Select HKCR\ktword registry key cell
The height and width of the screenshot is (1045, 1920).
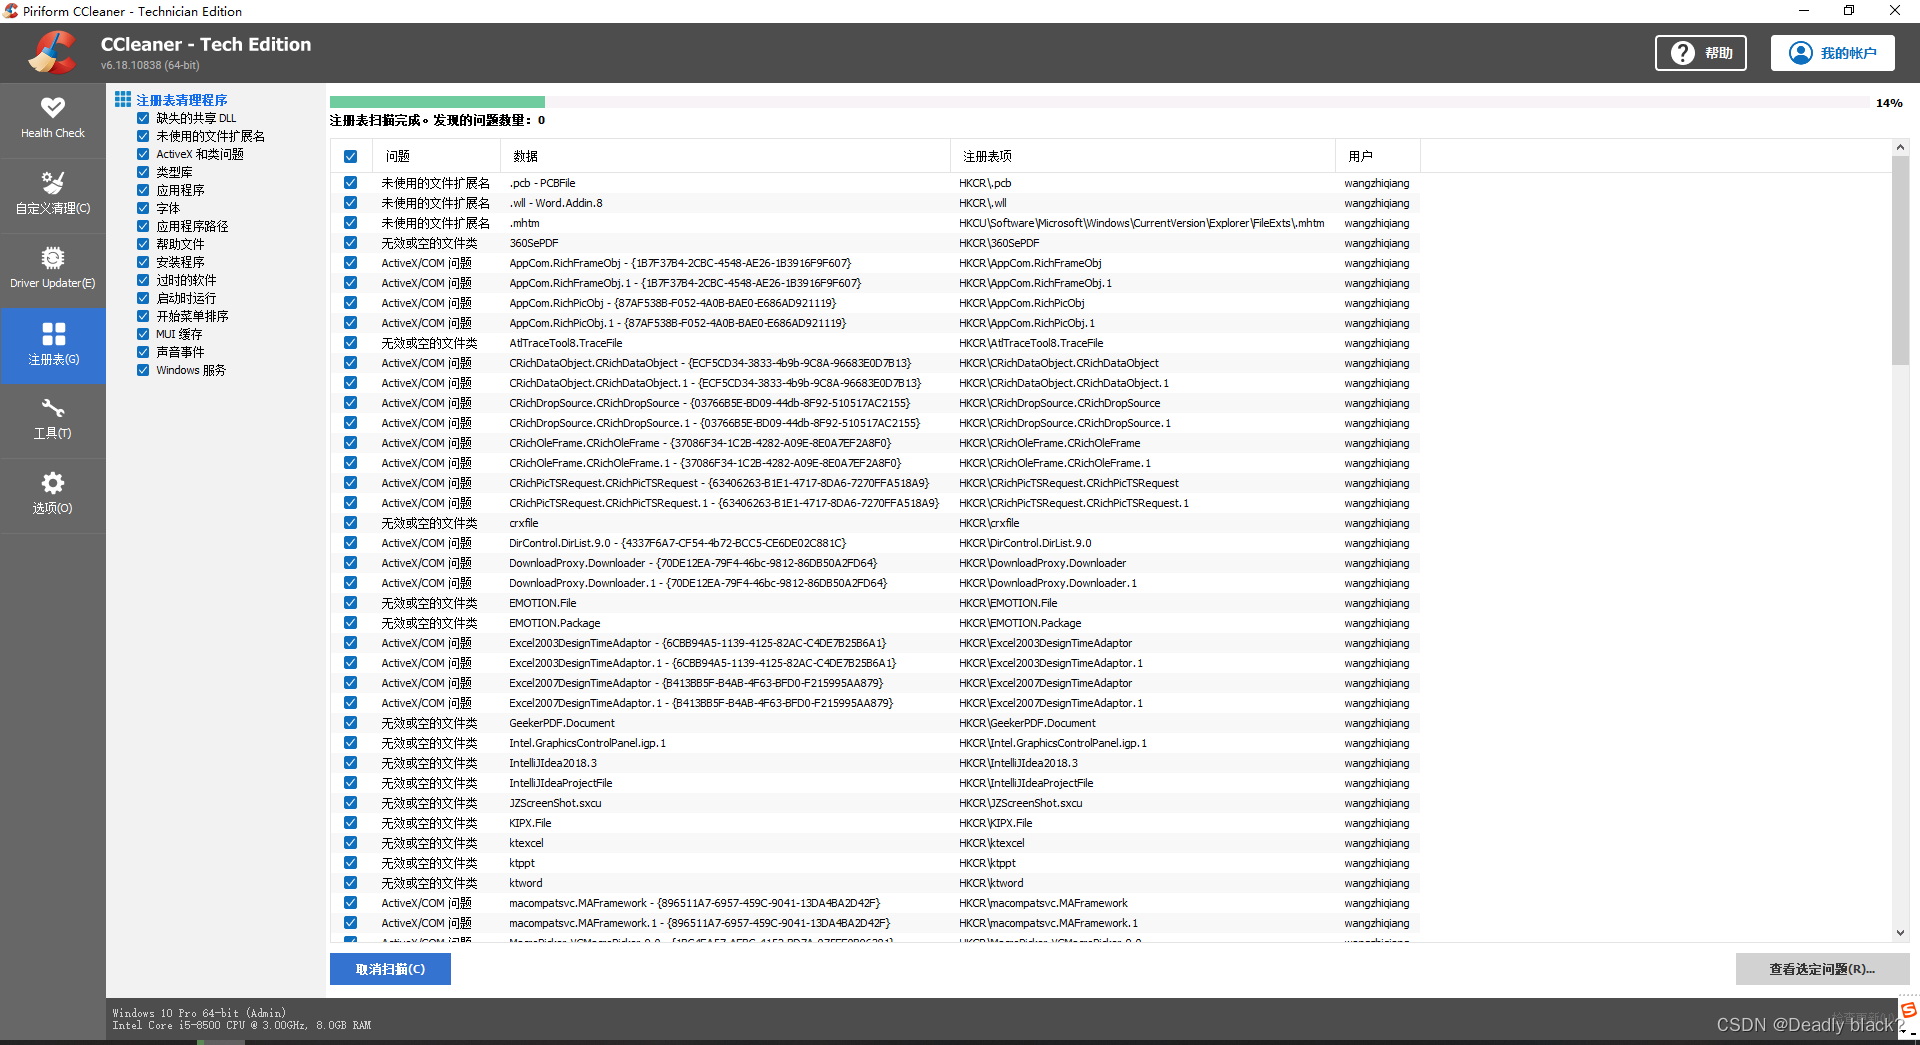(x=991, y=883)
